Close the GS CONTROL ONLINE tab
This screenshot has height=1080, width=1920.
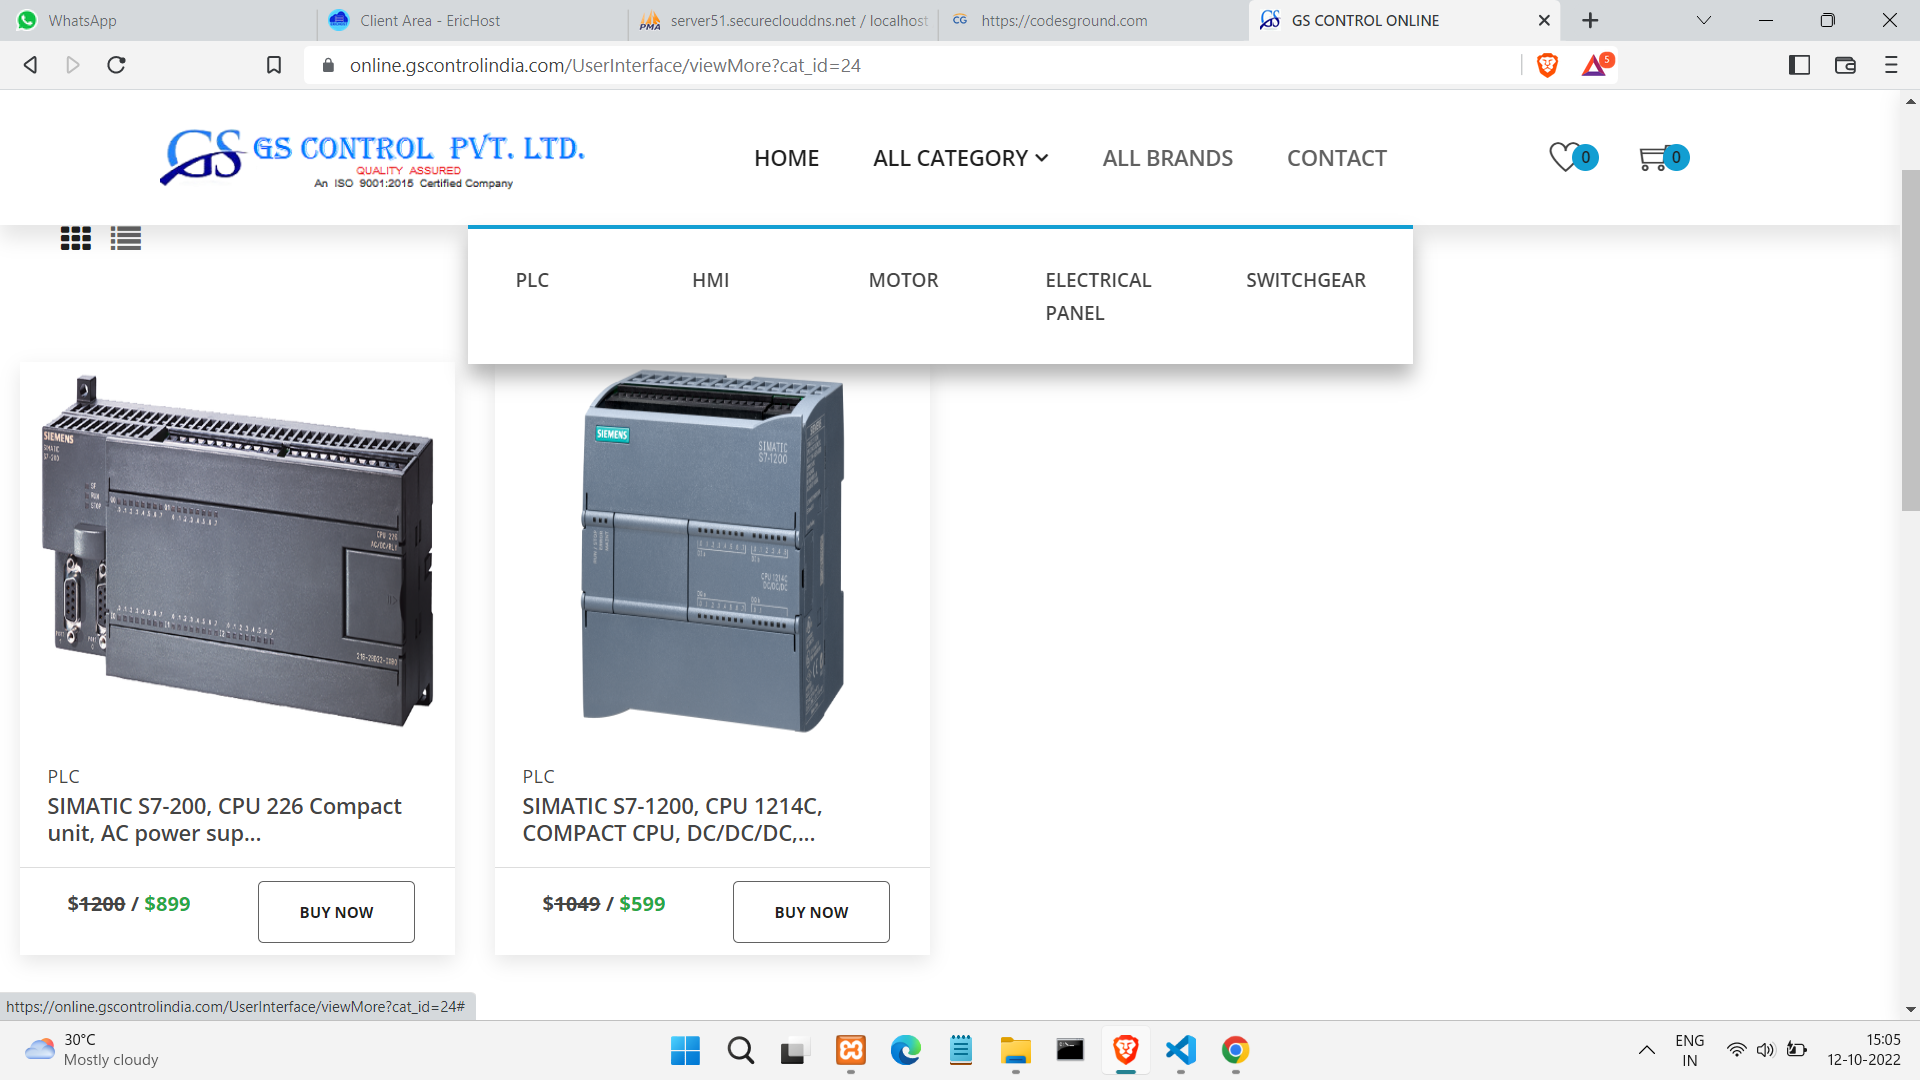tap(1544, 20)
